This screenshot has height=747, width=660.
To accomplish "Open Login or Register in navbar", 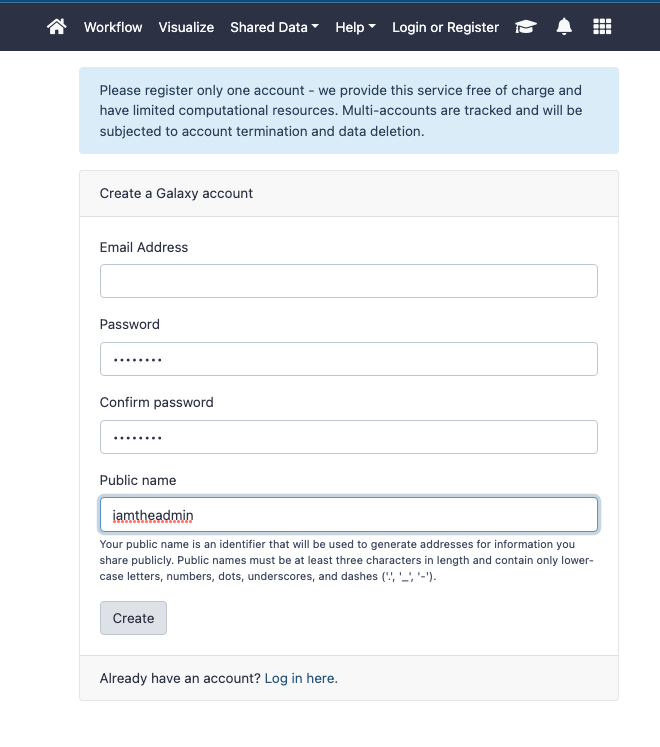I will 446,27.
